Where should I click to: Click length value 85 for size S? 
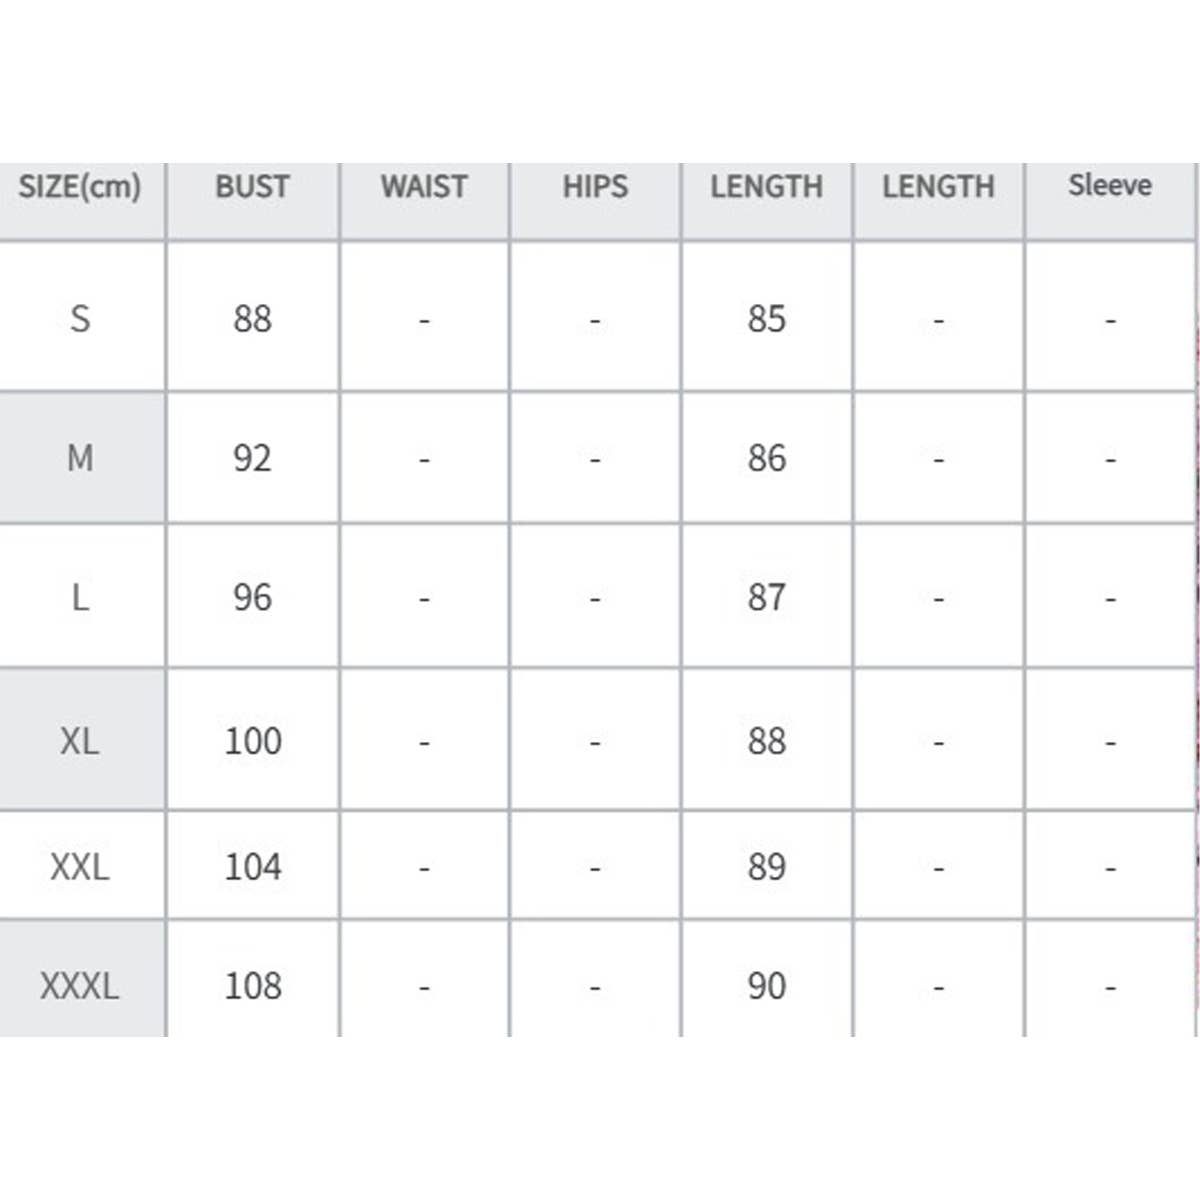[x=767, y=319]
